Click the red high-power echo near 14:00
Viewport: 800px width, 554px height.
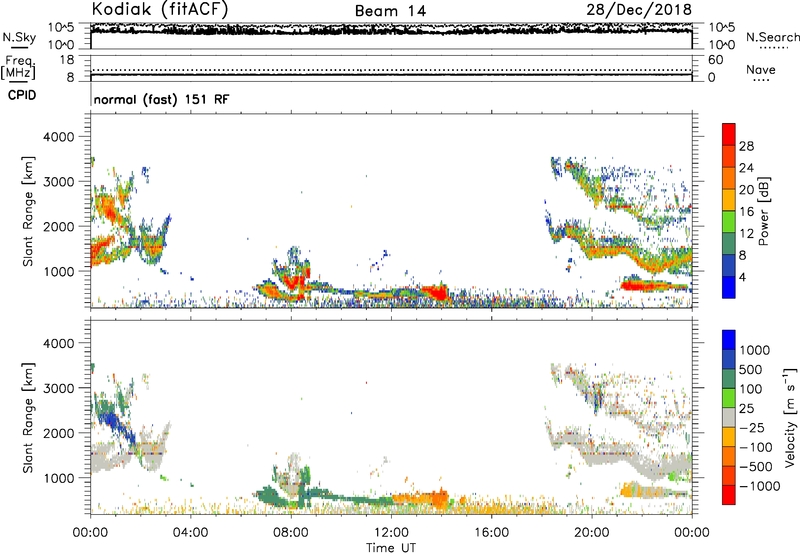[438, 293]
